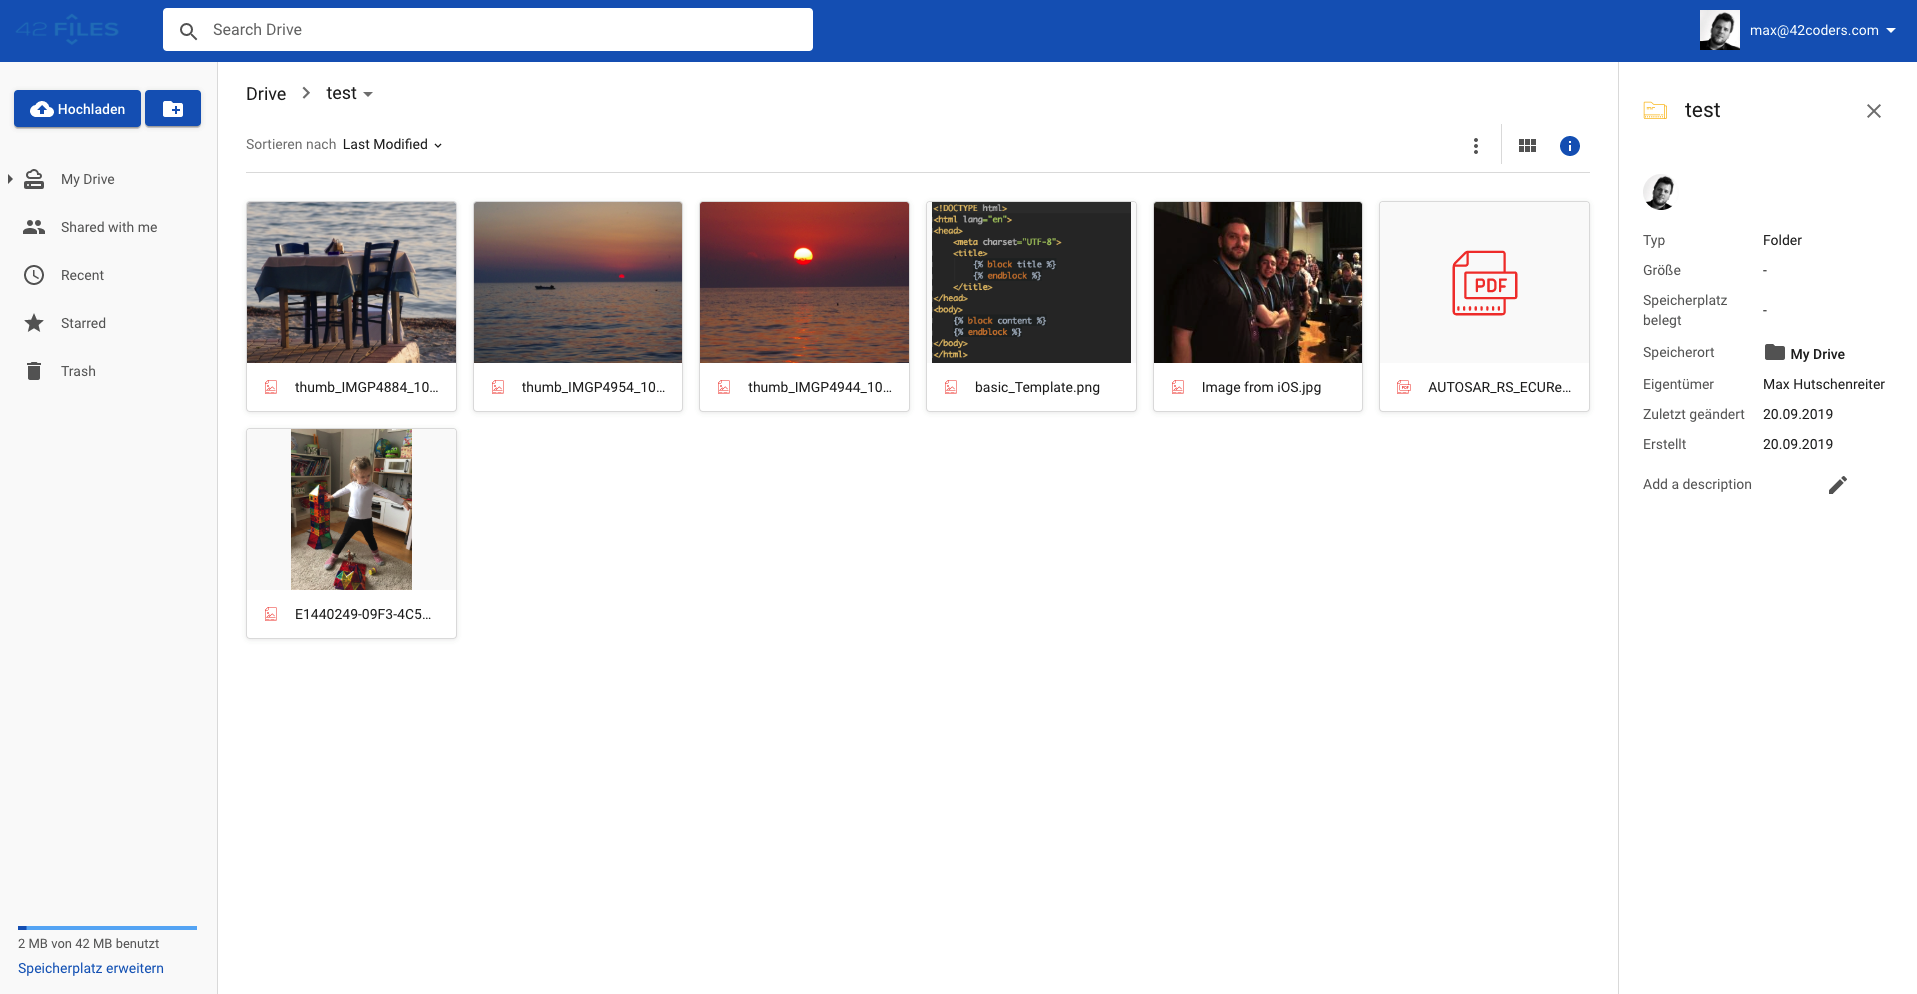Screen dimensions: 1917x994
Task: Select the AUTOSAR PDF file thumbnail
Action: [1484, 282]
